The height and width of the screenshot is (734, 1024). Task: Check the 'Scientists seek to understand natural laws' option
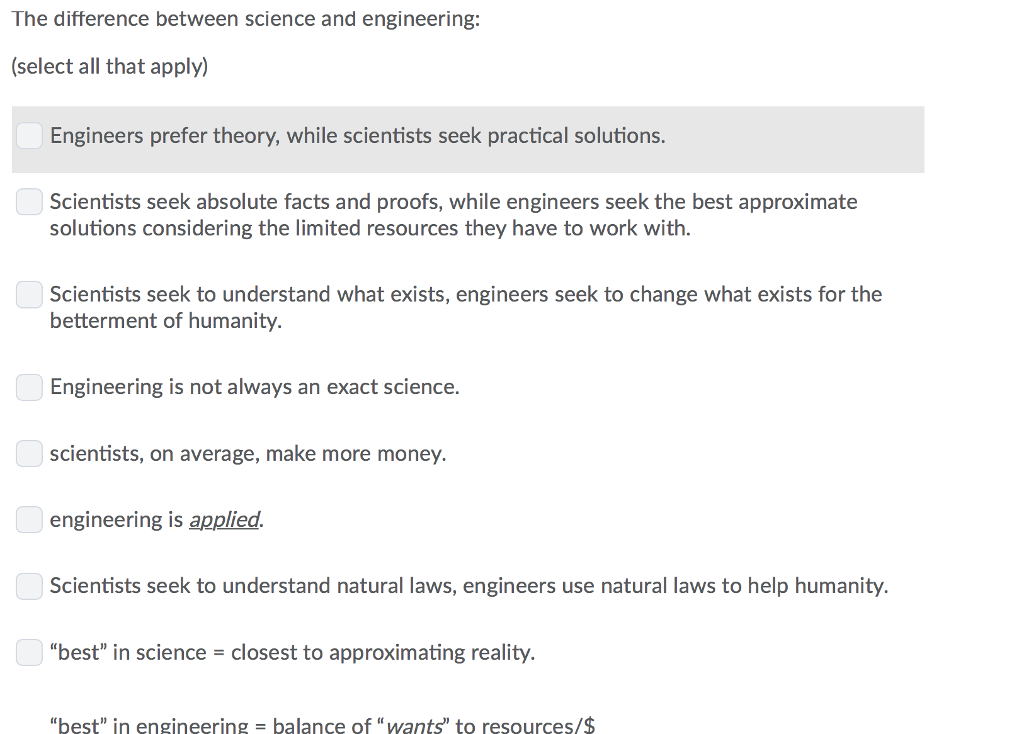pos(29,586)
